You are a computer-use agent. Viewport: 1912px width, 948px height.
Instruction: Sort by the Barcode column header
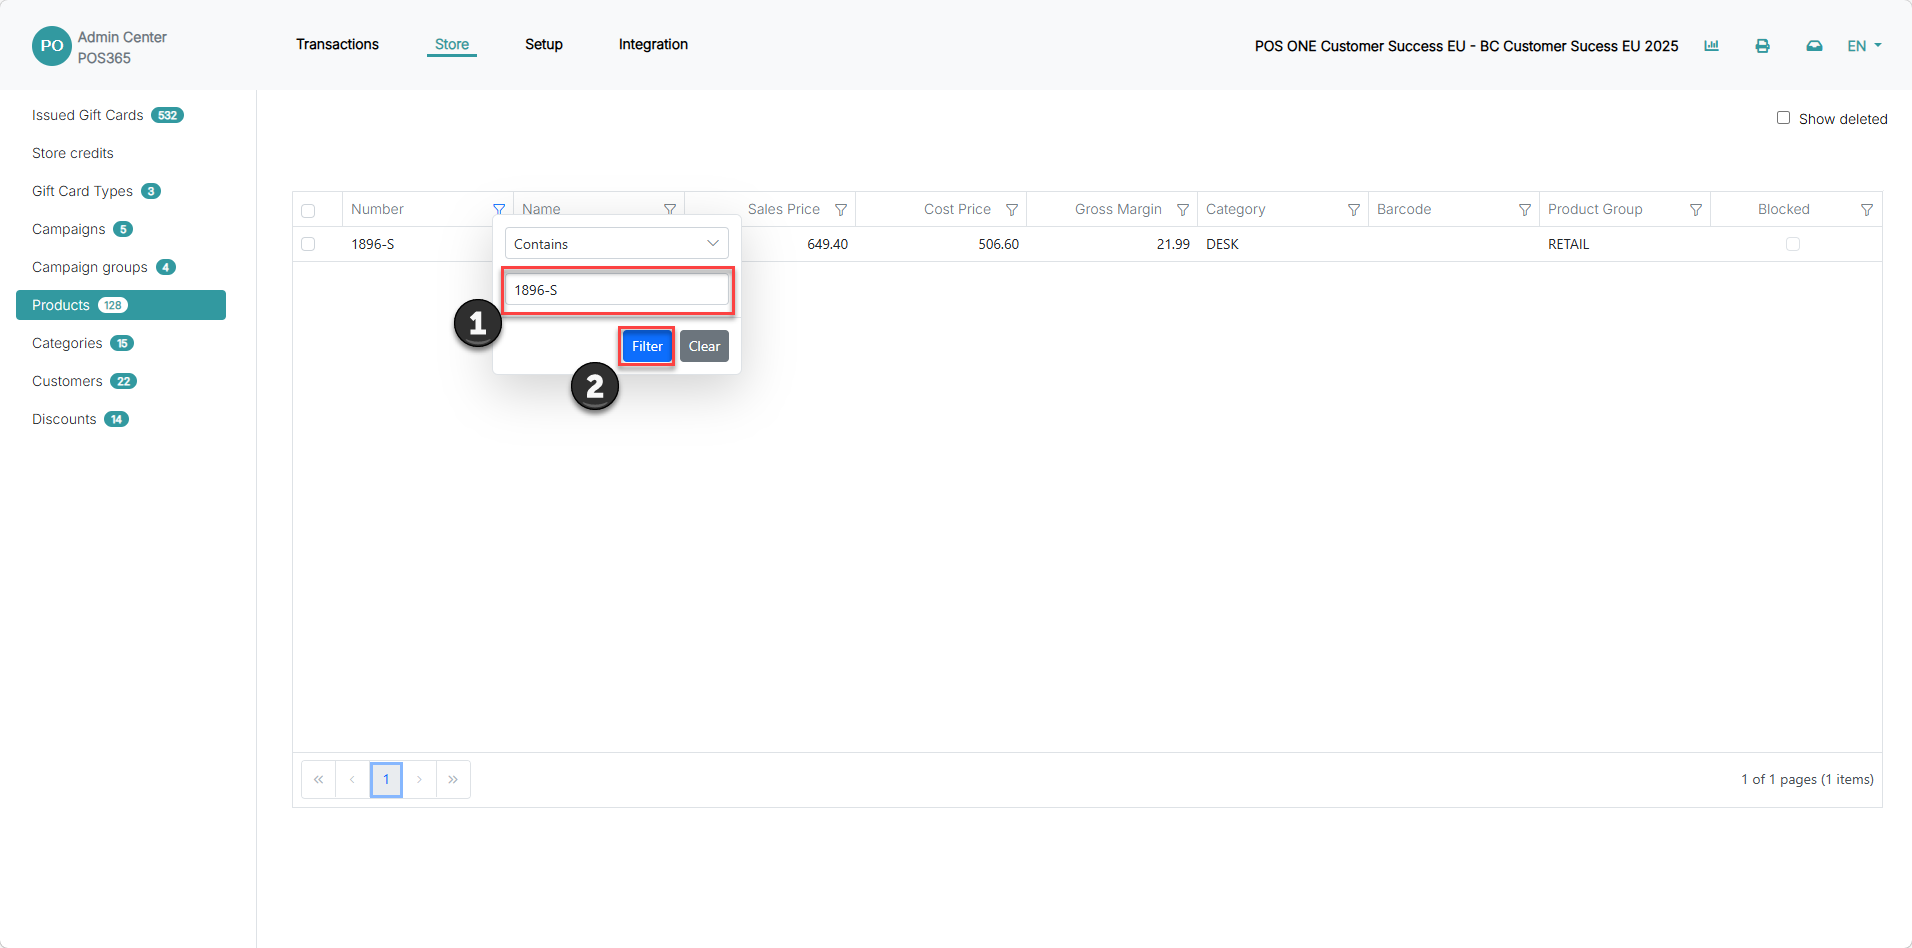pyautogui.click(x=1404, y=209)
